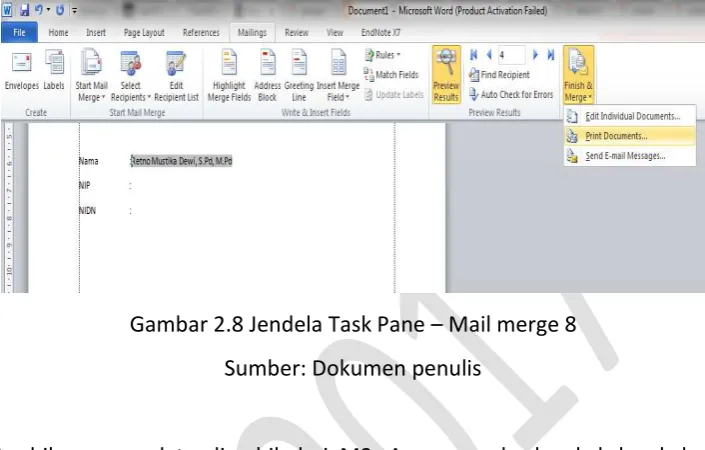Open the File tab
Viewport: 705px width, 450px height.
point(19,32)
